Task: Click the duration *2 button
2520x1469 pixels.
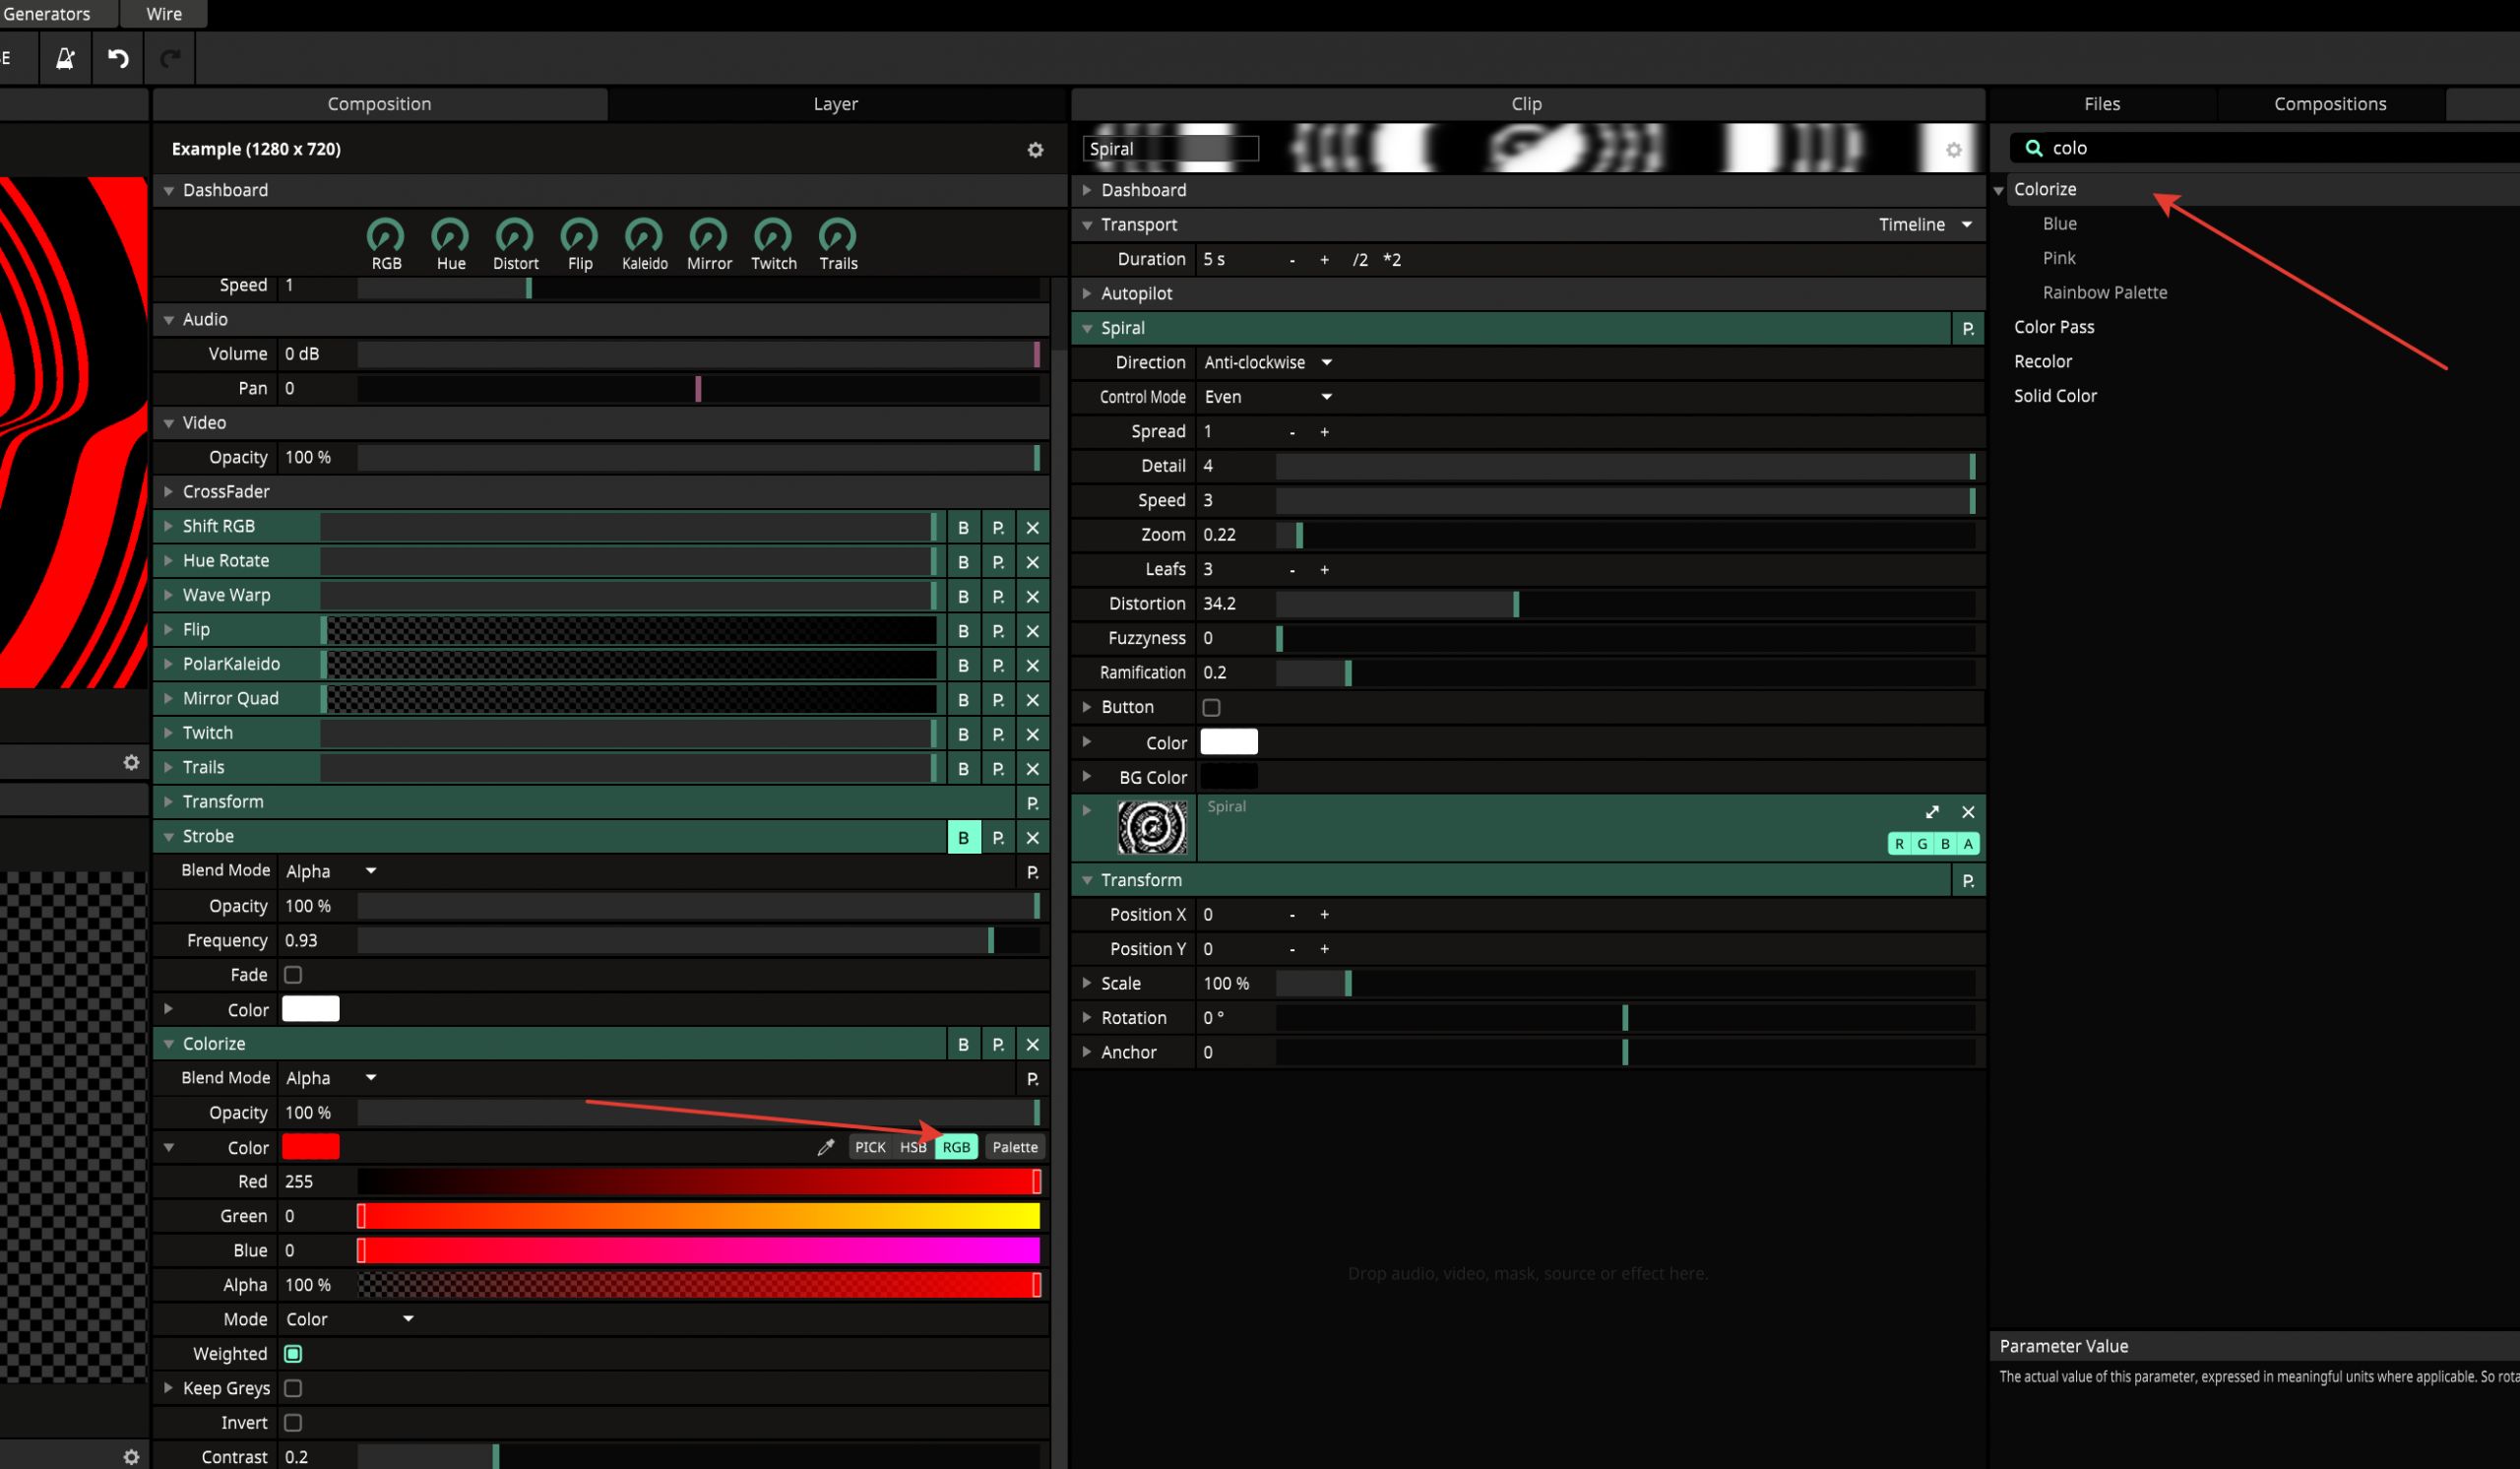Action: (x=1392, y=260)
